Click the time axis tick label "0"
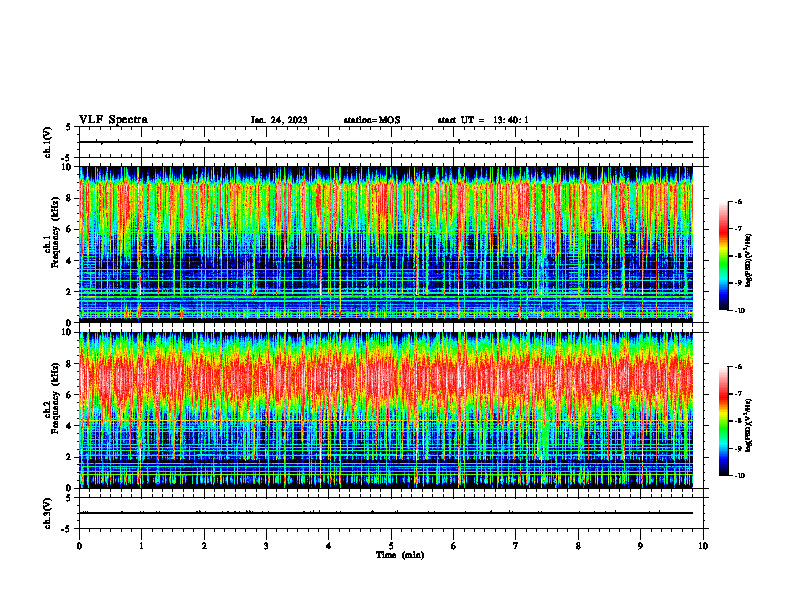792x612 pixels. pos(79,546)
